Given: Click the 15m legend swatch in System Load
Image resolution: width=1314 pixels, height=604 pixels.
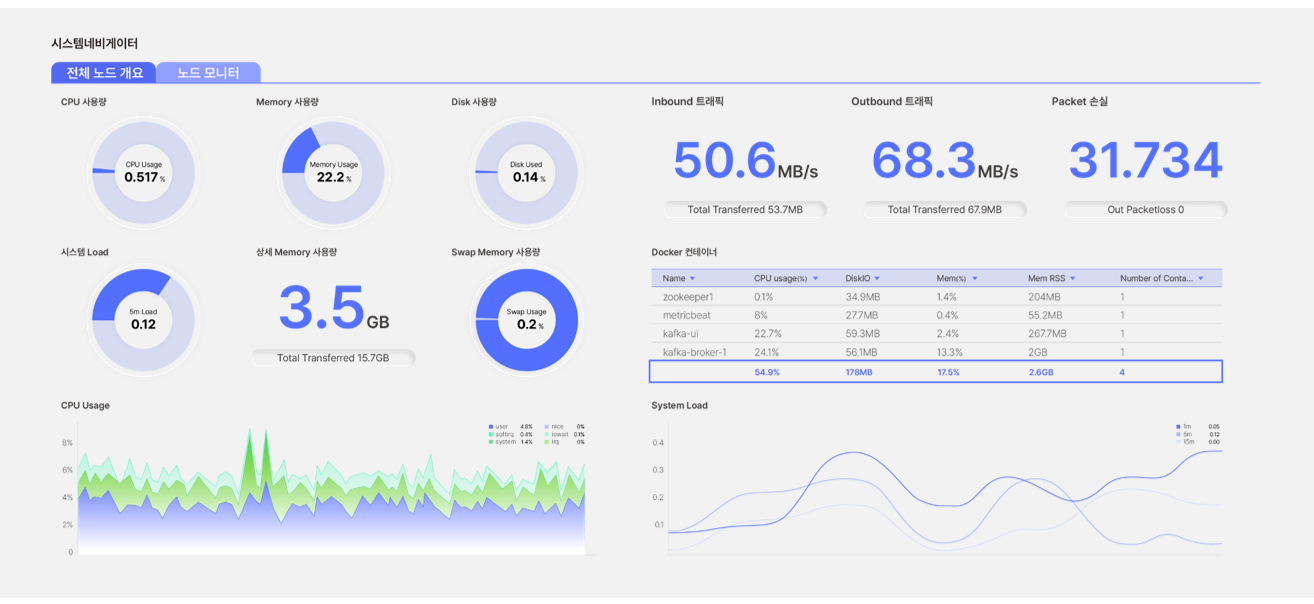Looking at the screenshot, I should click(1179, 442).
